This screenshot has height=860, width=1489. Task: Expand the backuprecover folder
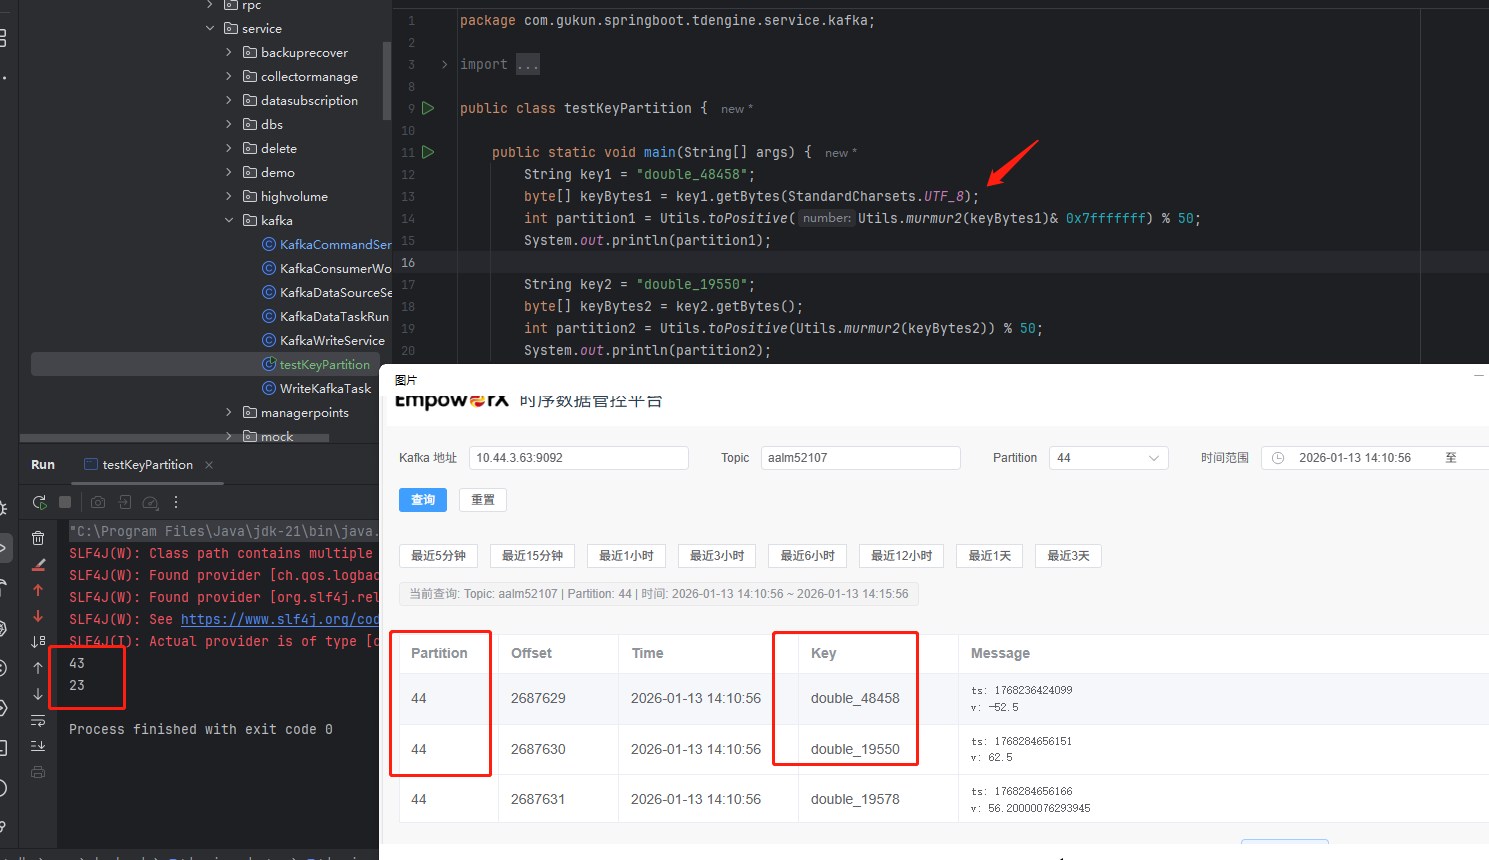coord(229,52)
